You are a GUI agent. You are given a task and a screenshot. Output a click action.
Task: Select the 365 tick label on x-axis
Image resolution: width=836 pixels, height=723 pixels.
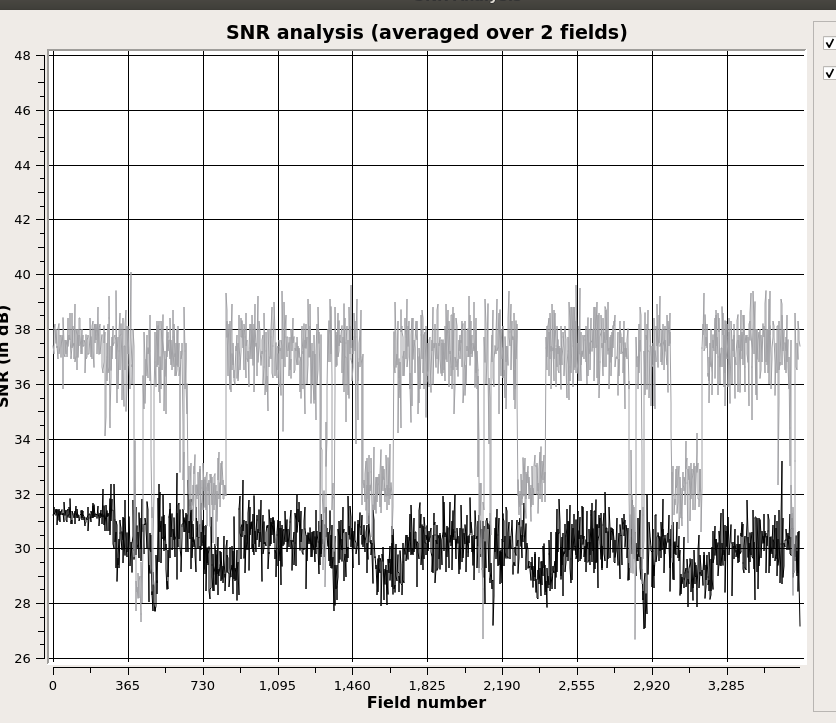tap(127, 685)
